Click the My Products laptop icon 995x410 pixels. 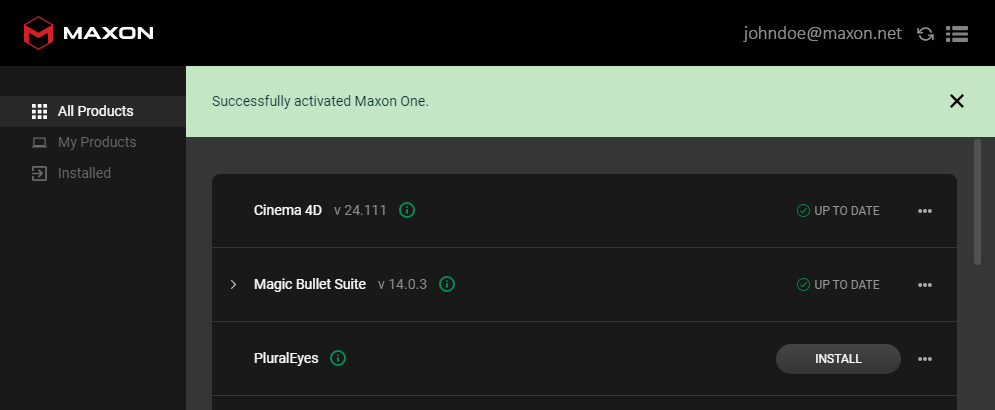pyautogui.click(x=39, y=142)
